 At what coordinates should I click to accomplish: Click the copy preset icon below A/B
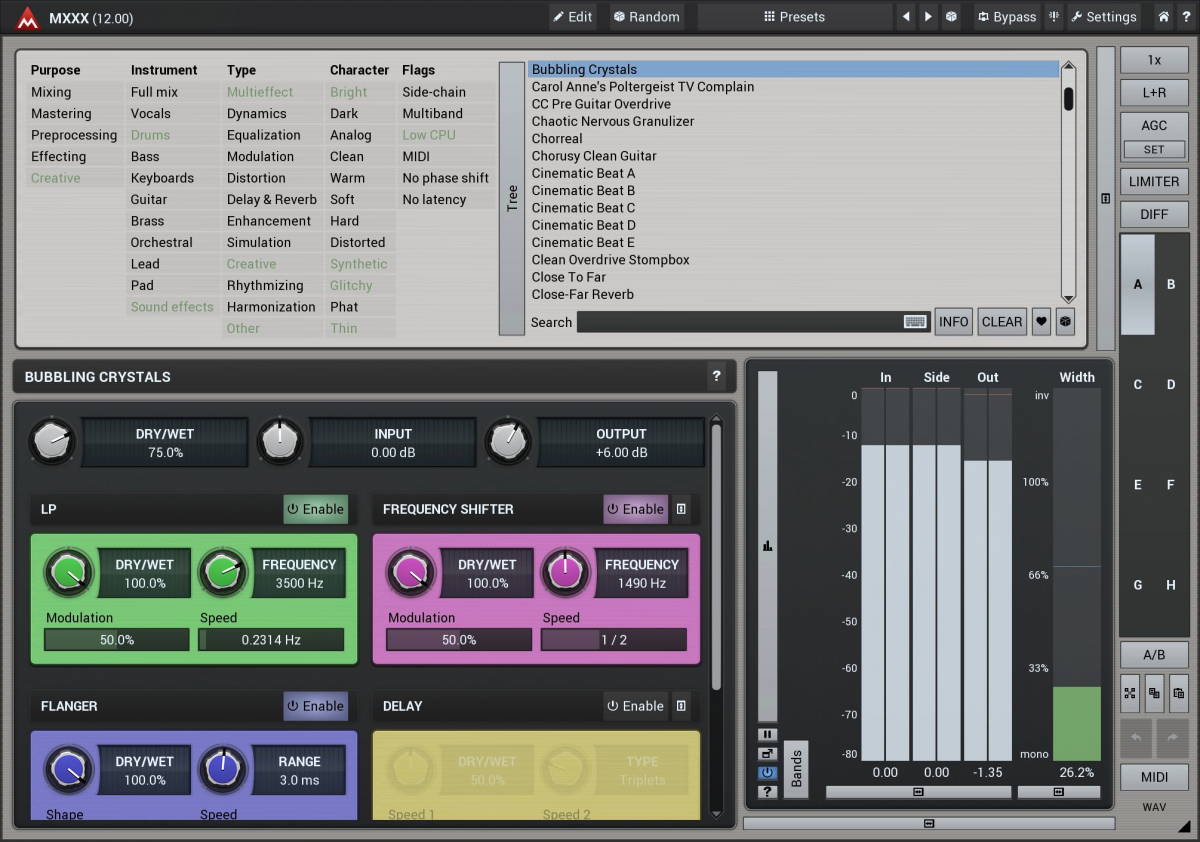click(1154, 693)
